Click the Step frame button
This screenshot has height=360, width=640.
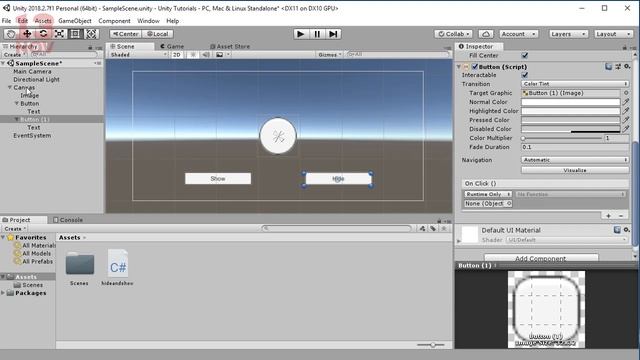click(x=333, y=34)
